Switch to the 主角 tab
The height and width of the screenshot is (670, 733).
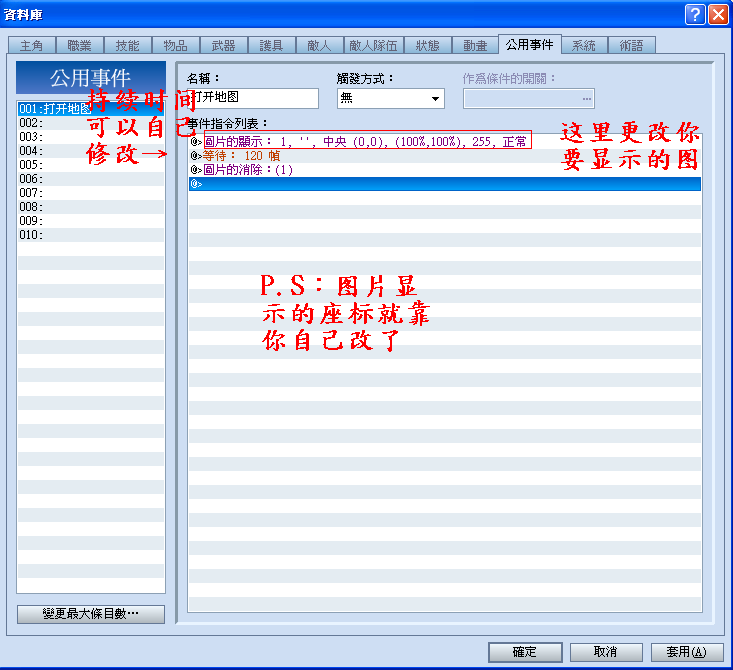[32, 45]
